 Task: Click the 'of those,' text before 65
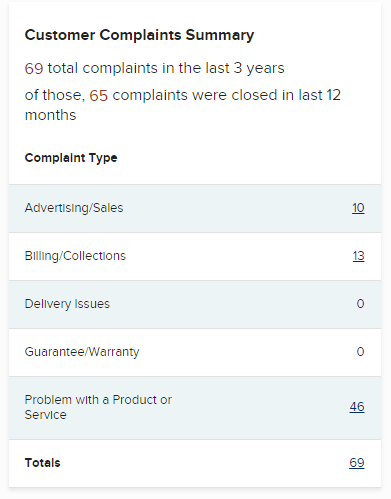(x=55, y=95)
